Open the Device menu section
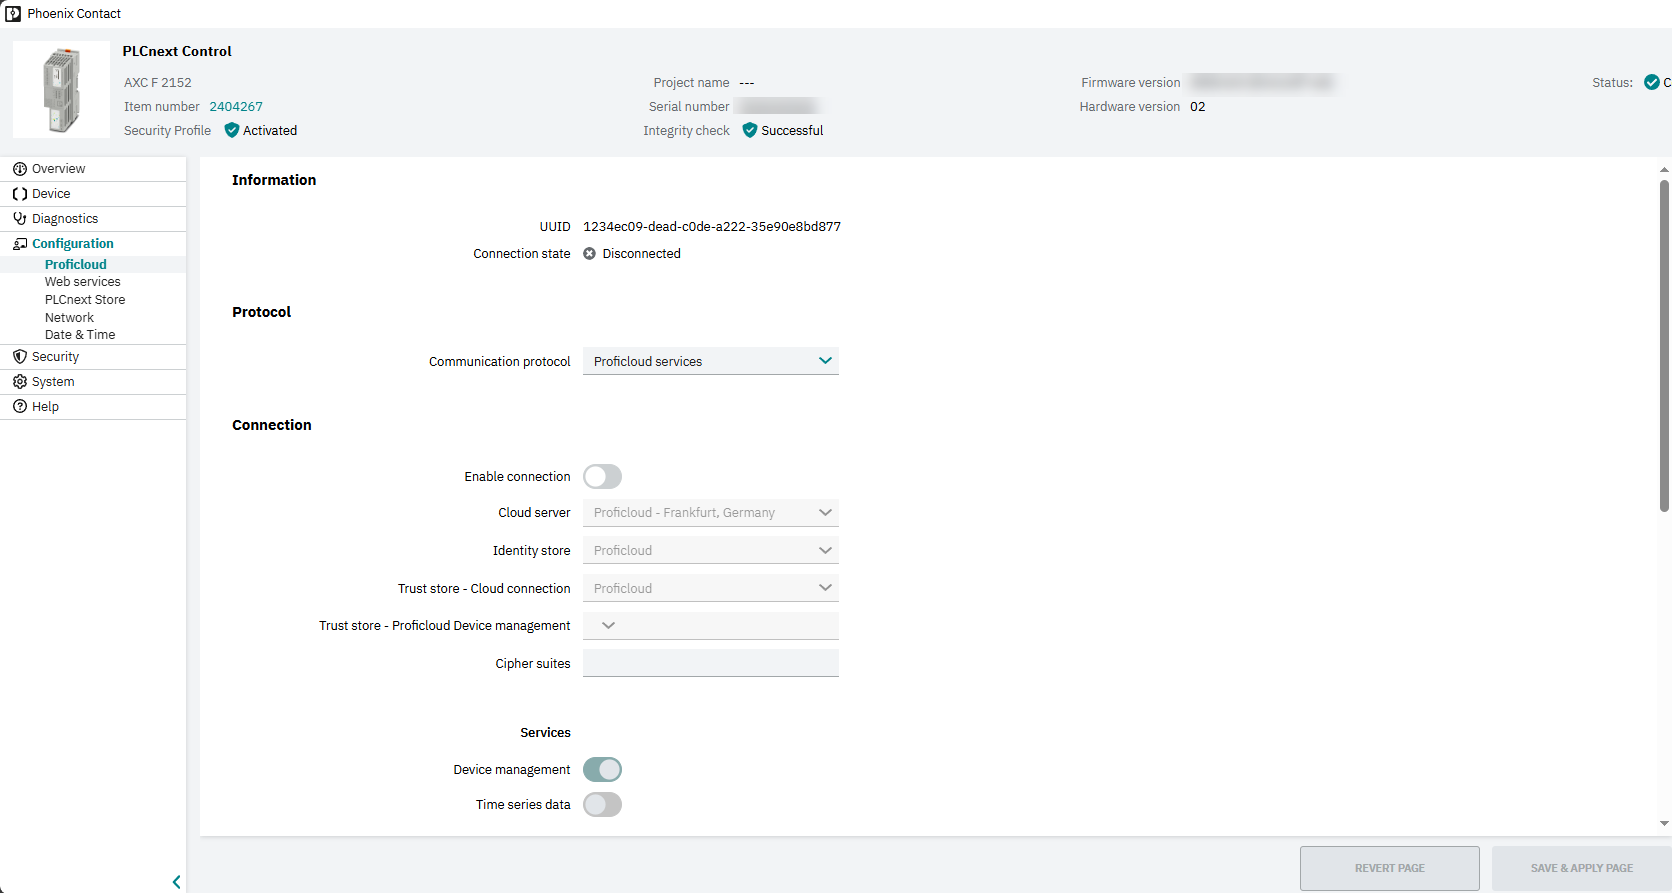The image size is (1672, 893). tap(93, 194)
